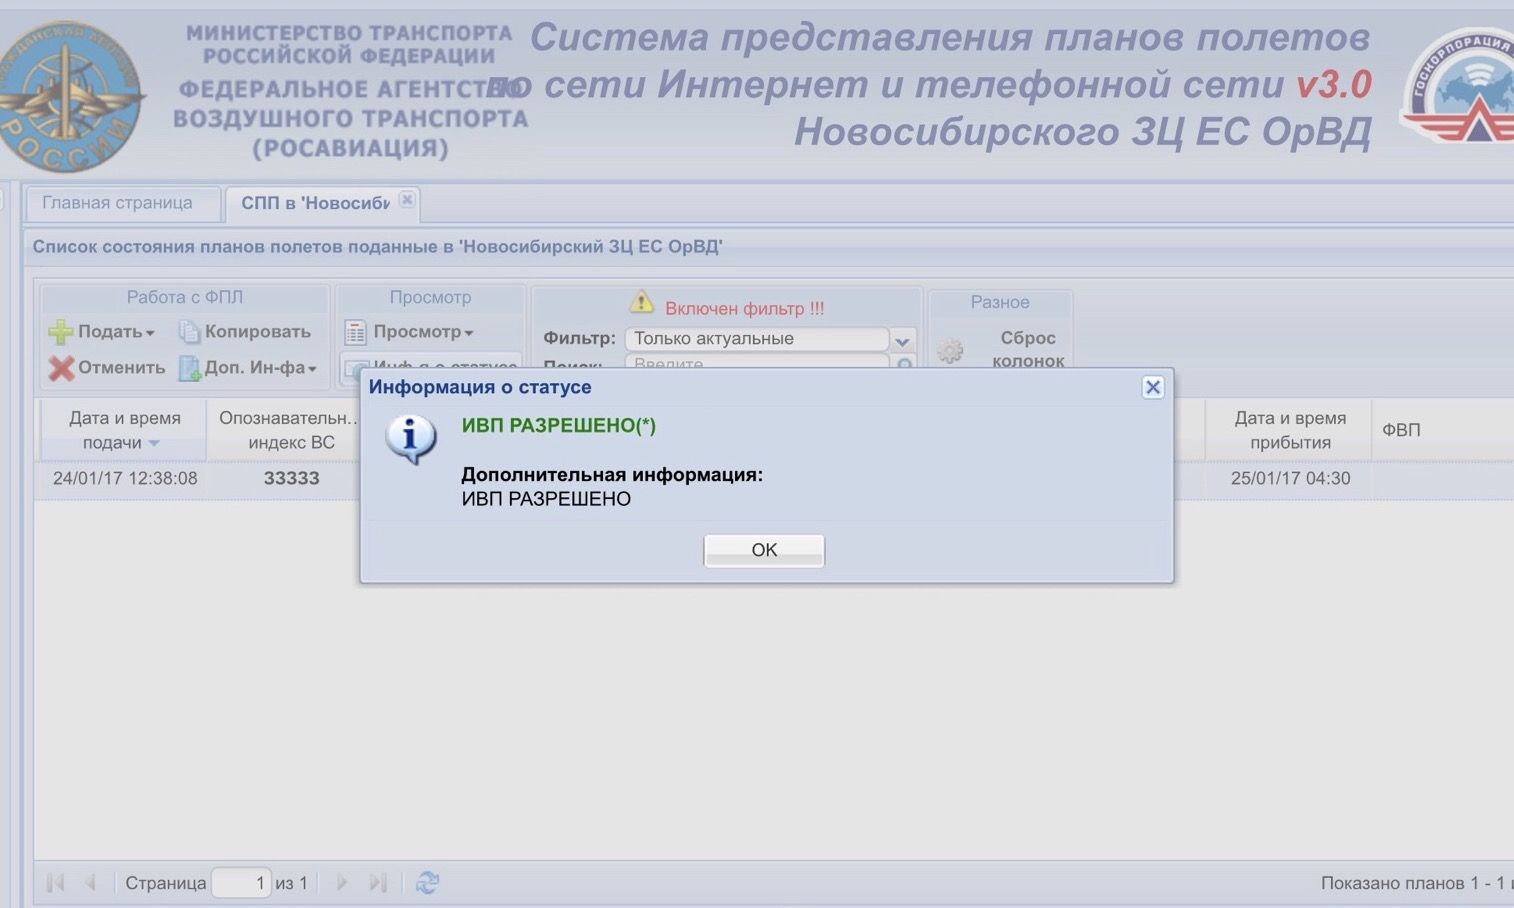Click the 'Сброс колонок' gear icon
This screenshot has width=1514, height=908.
click(950, 350)
